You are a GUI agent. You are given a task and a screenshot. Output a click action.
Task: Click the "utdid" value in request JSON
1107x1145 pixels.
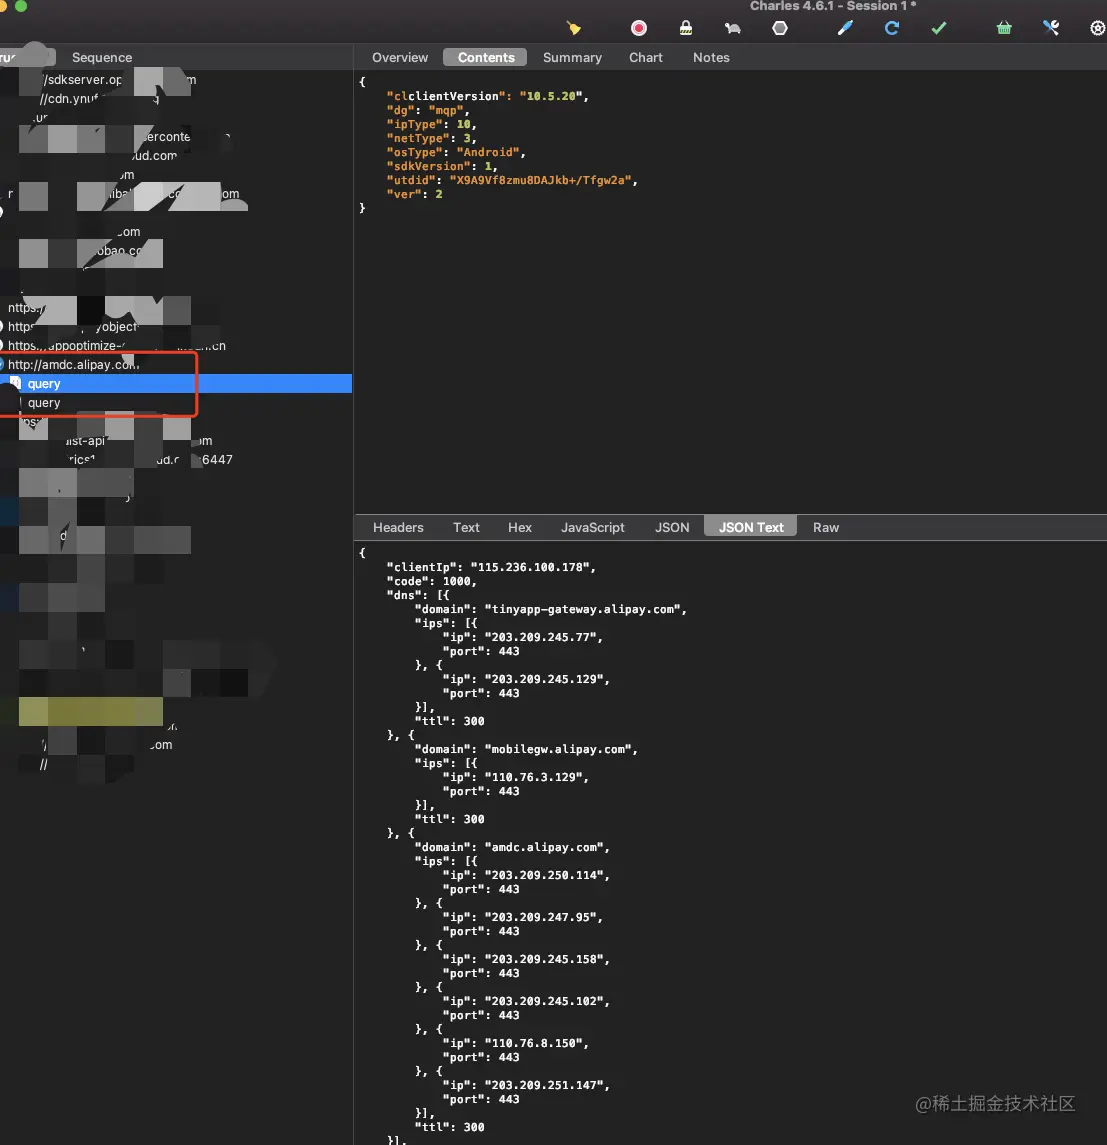point(543,180)
